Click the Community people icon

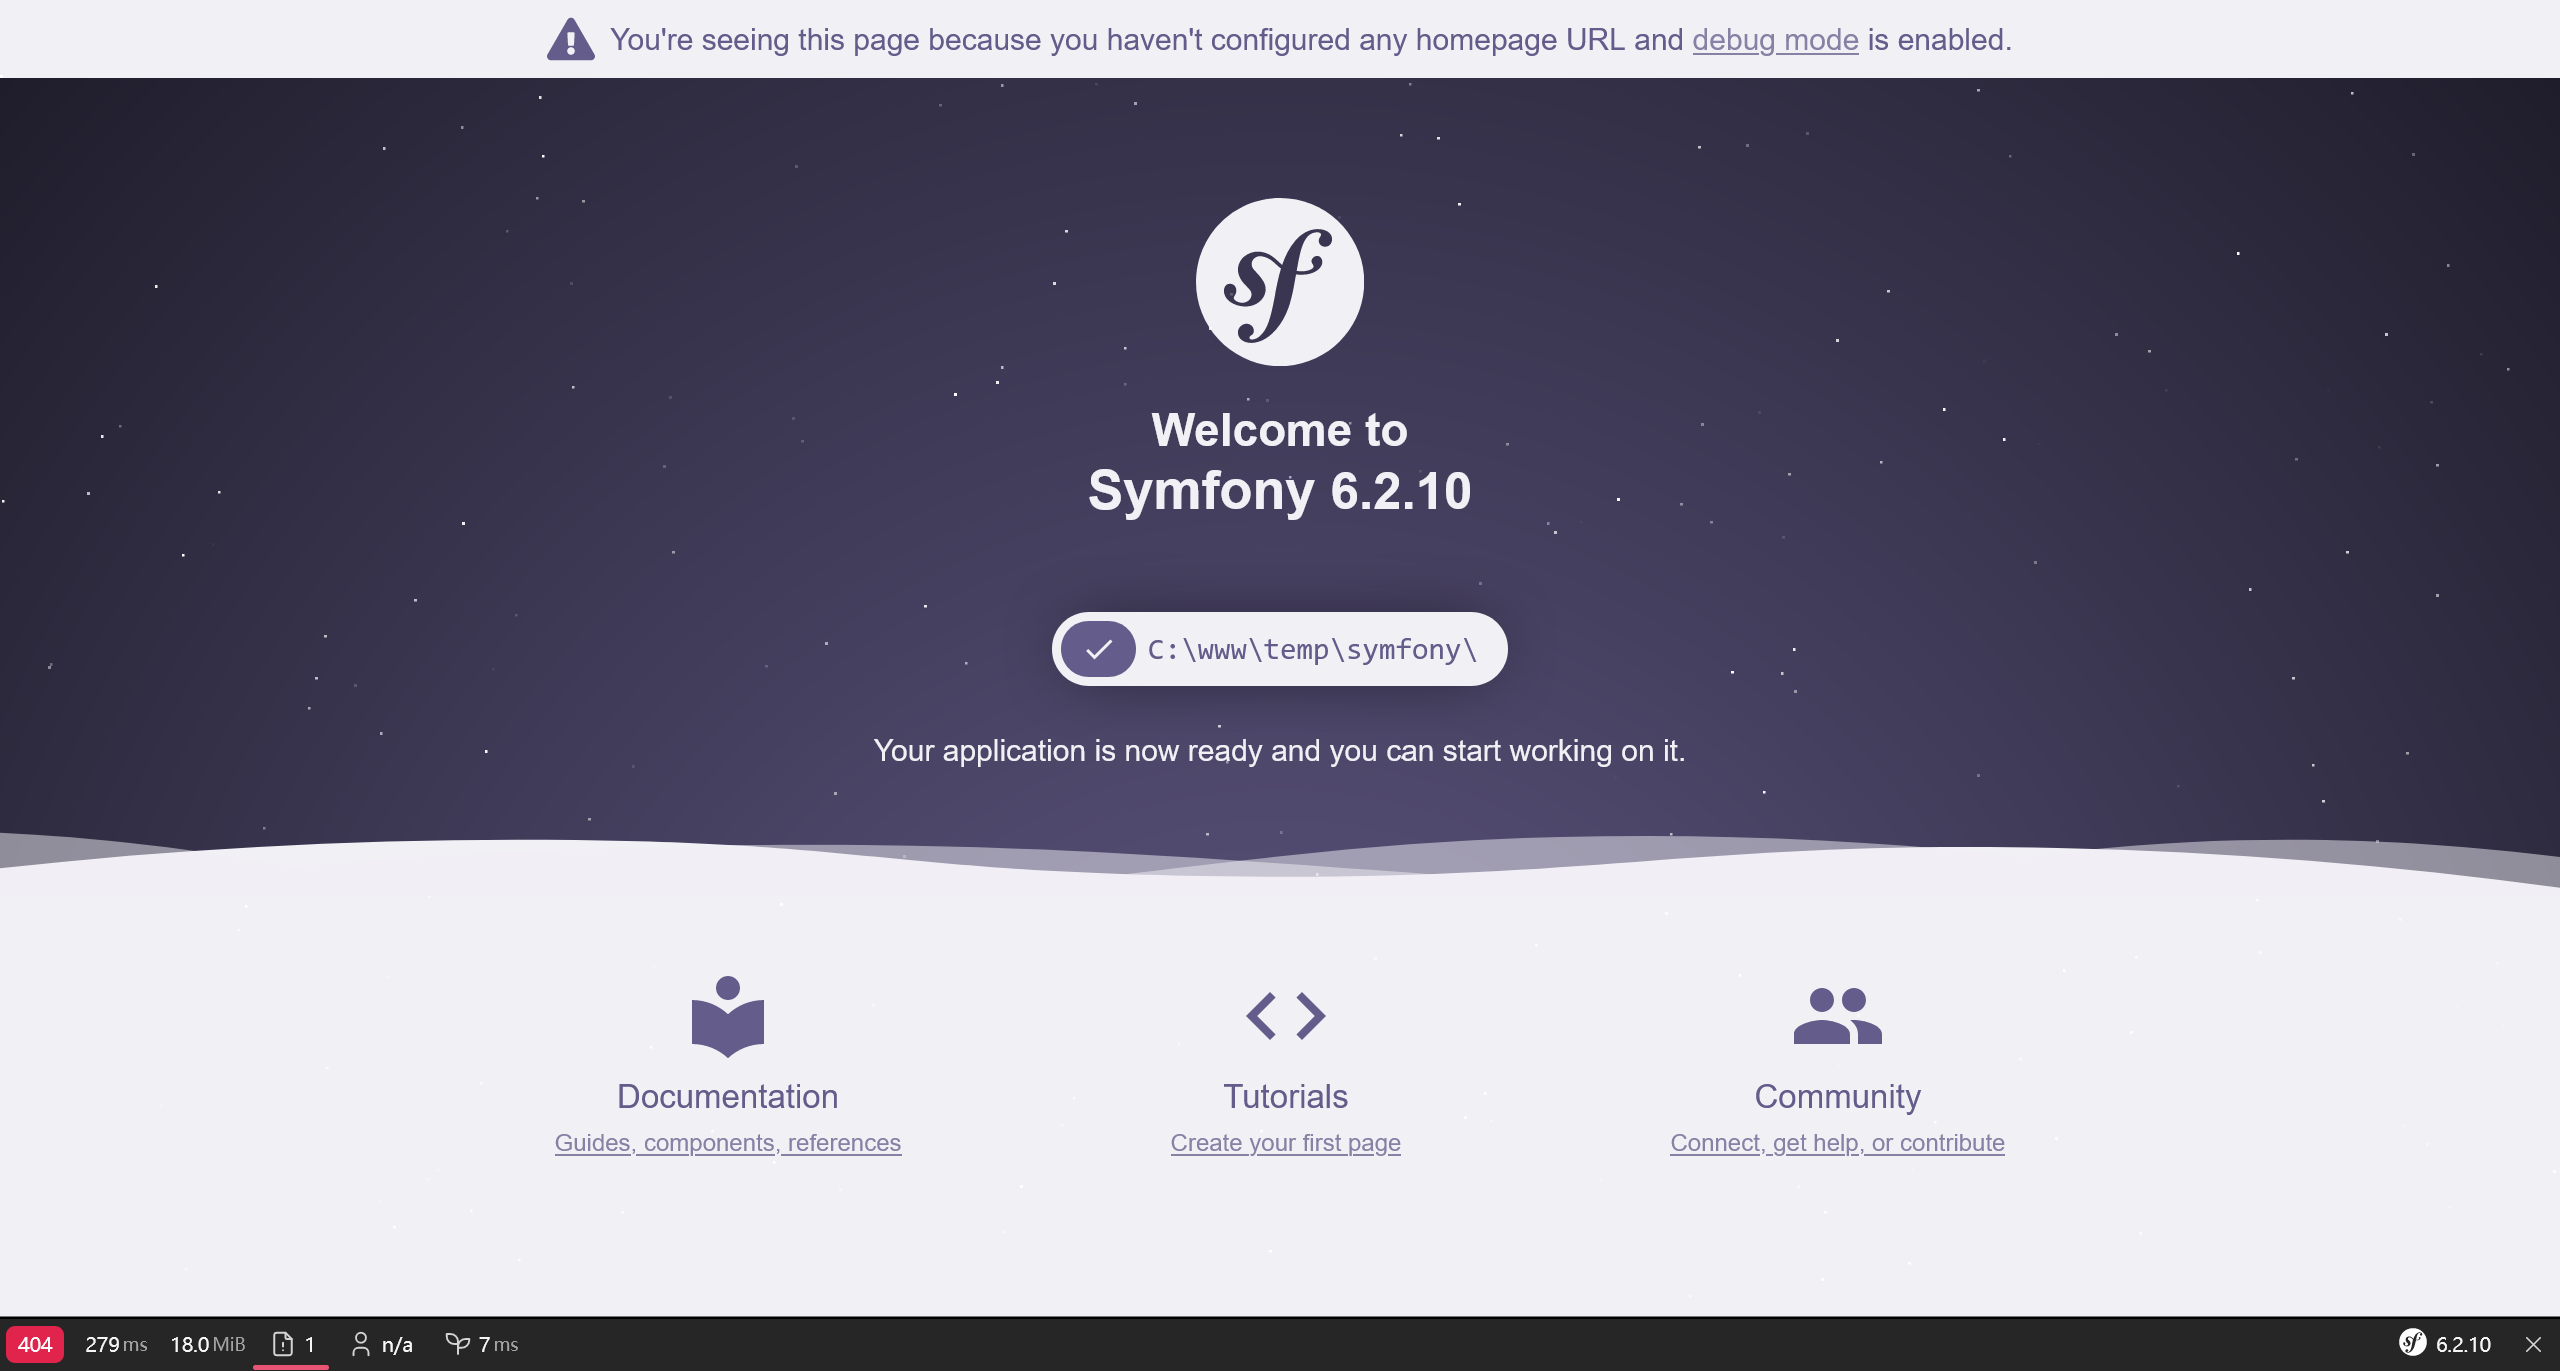pos(1838,1016)
